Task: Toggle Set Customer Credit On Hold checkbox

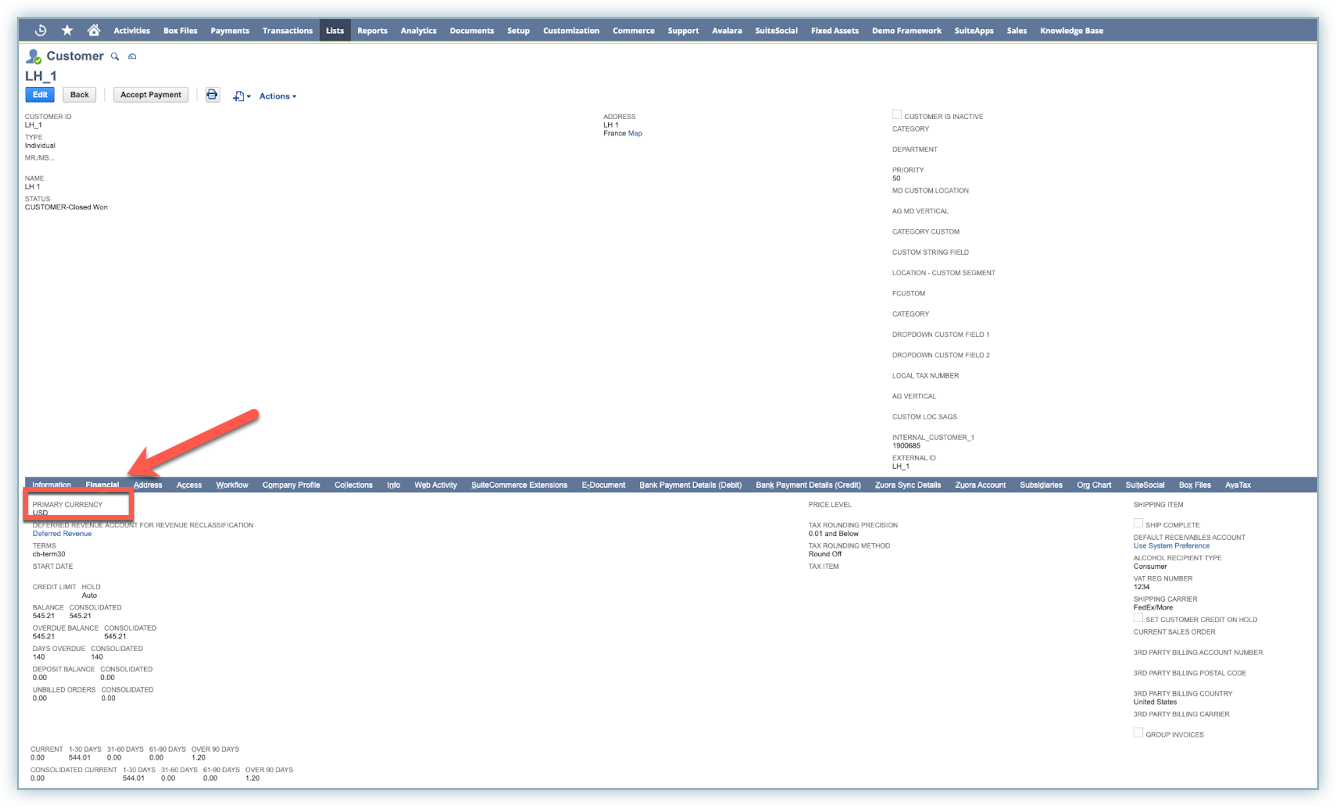Action: coord(1138,618)
